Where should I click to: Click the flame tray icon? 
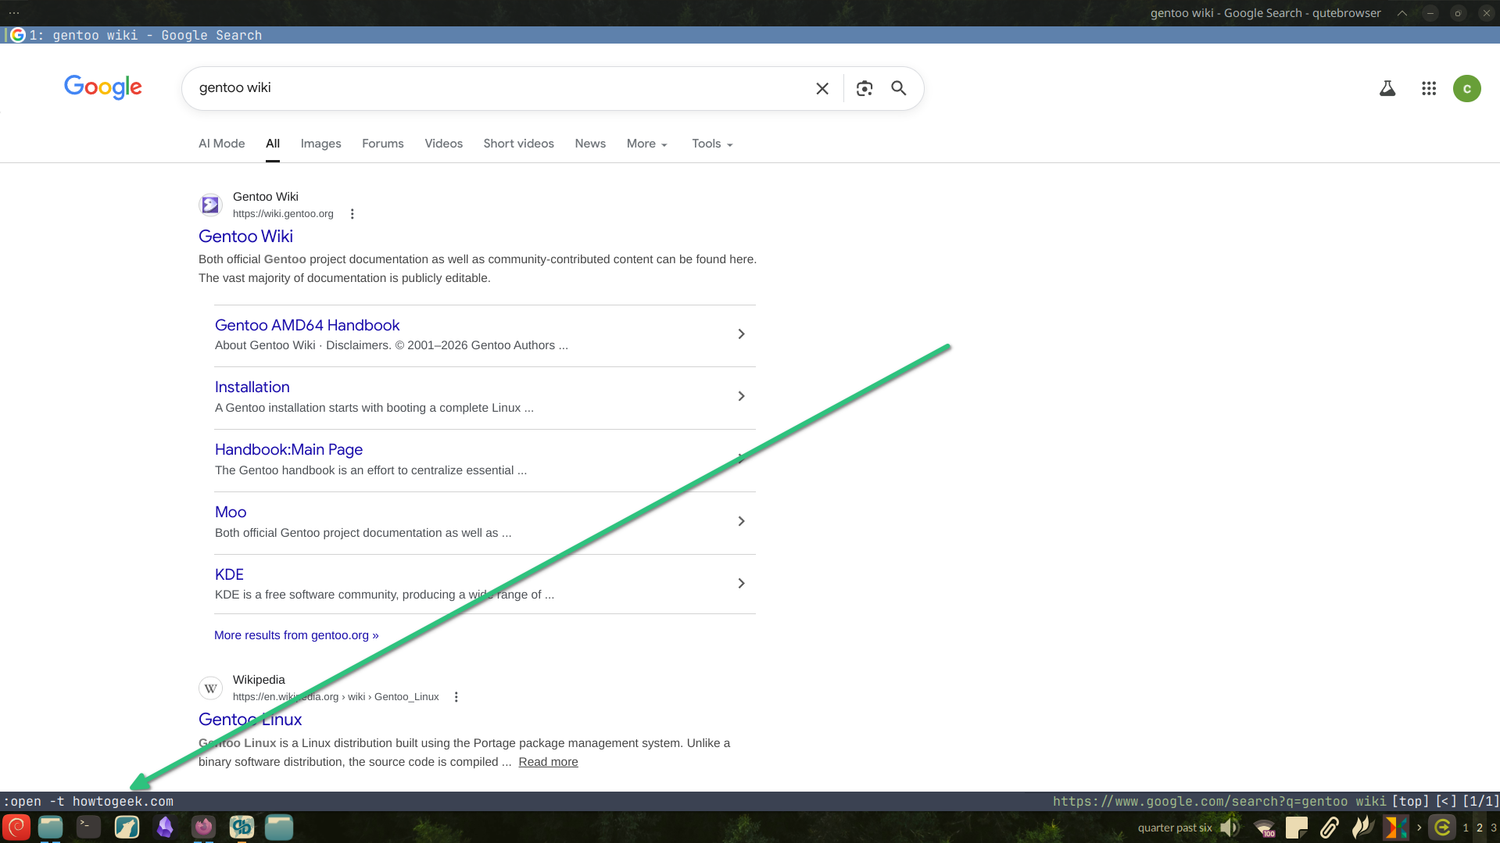pyautogui.click(x=1362, y=827)
